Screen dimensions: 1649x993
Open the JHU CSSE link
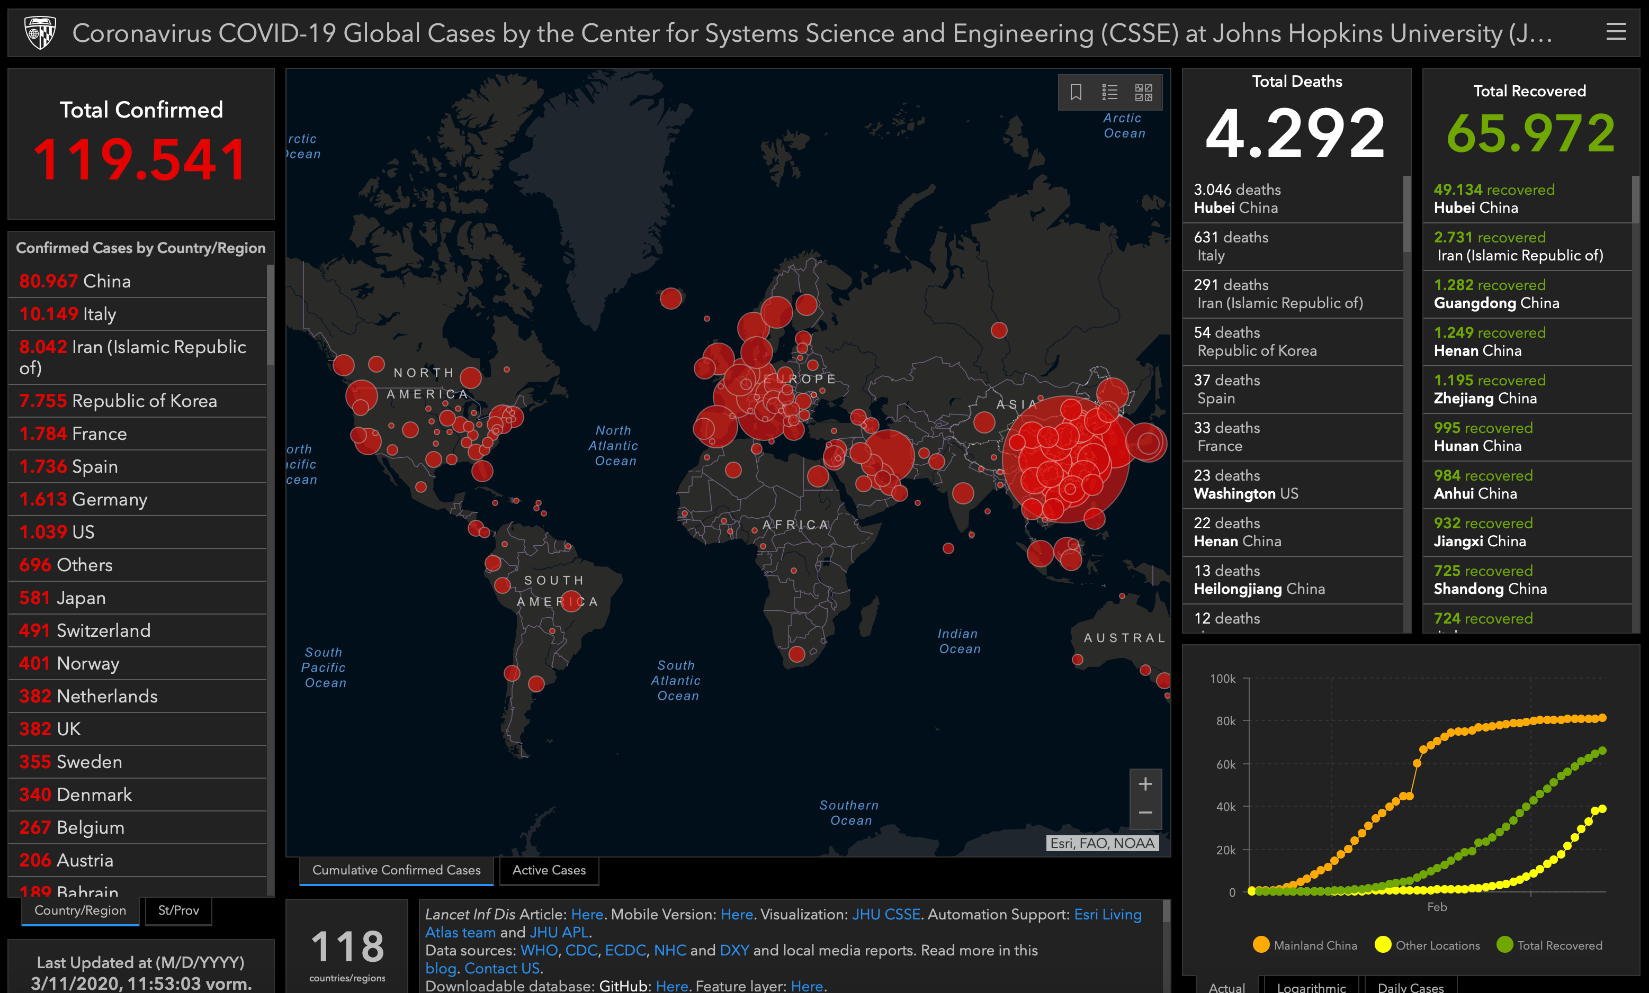(886, 914)
